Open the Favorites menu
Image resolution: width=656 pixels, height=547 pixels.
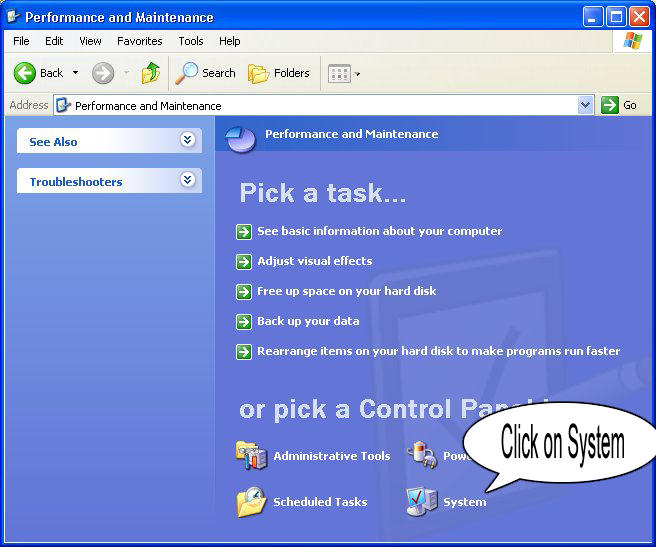pos(140,41)
